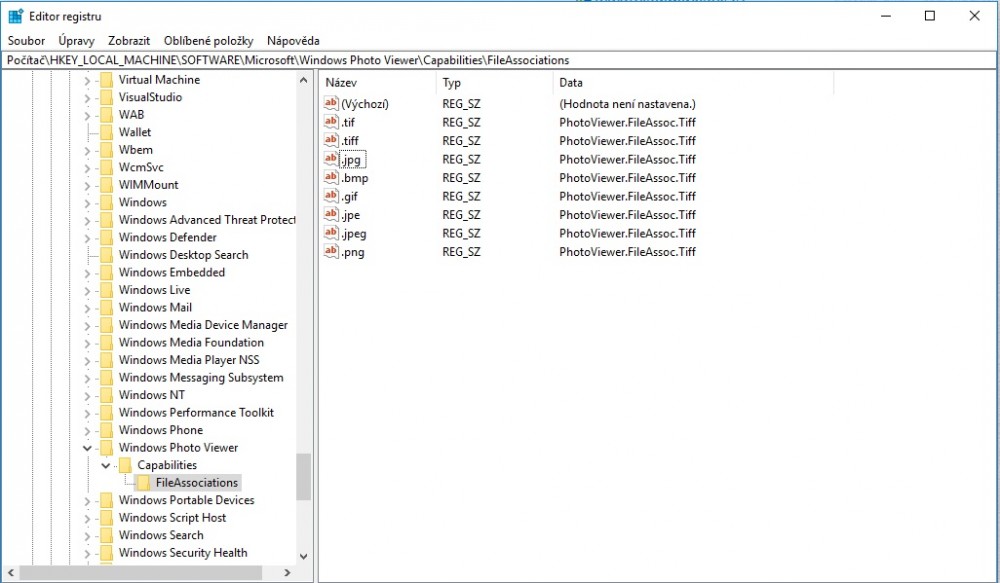This screenshot has height=583, width=1000.
Task: Expand the VisualStudio registry key
Action: click(87, 97)
